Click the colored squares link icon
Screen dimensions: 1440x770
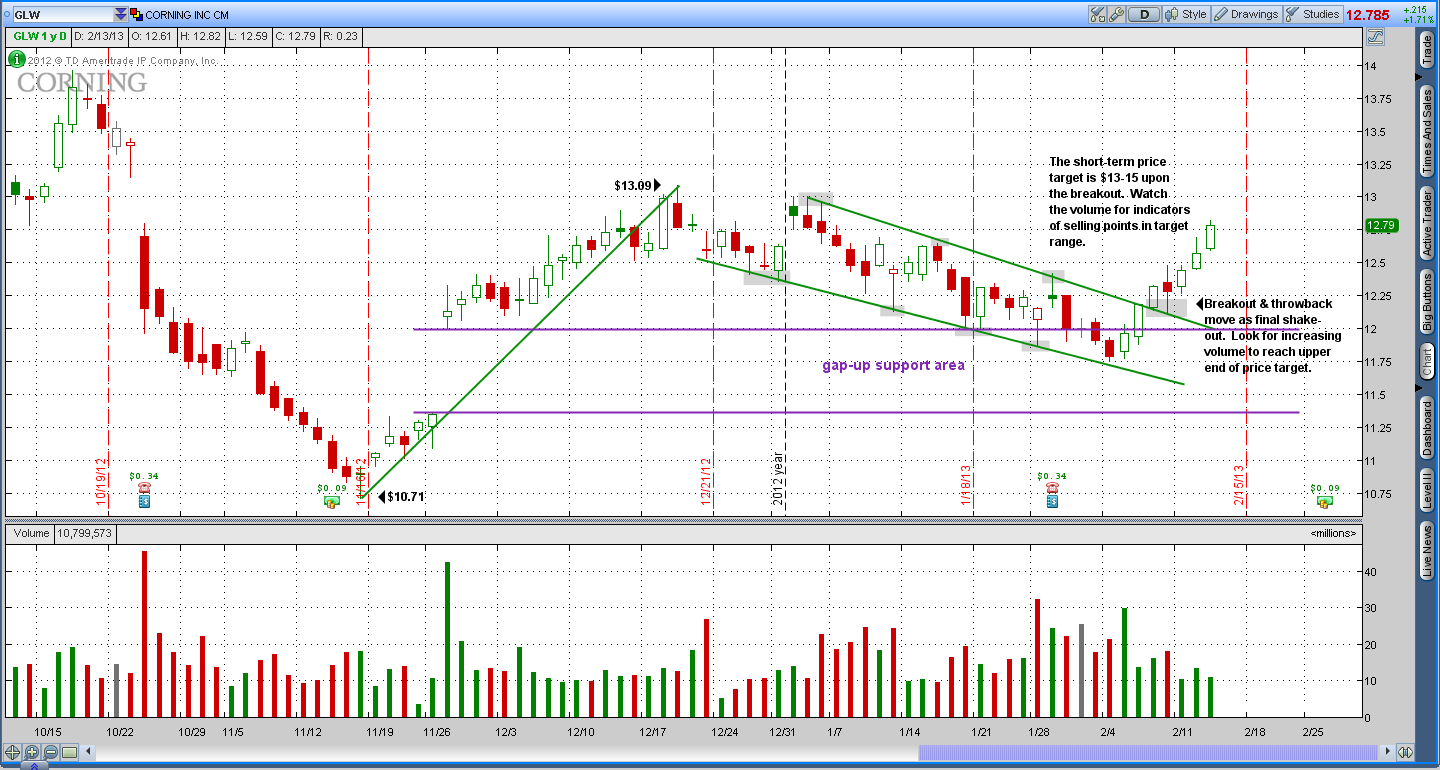tap(136, 15)
